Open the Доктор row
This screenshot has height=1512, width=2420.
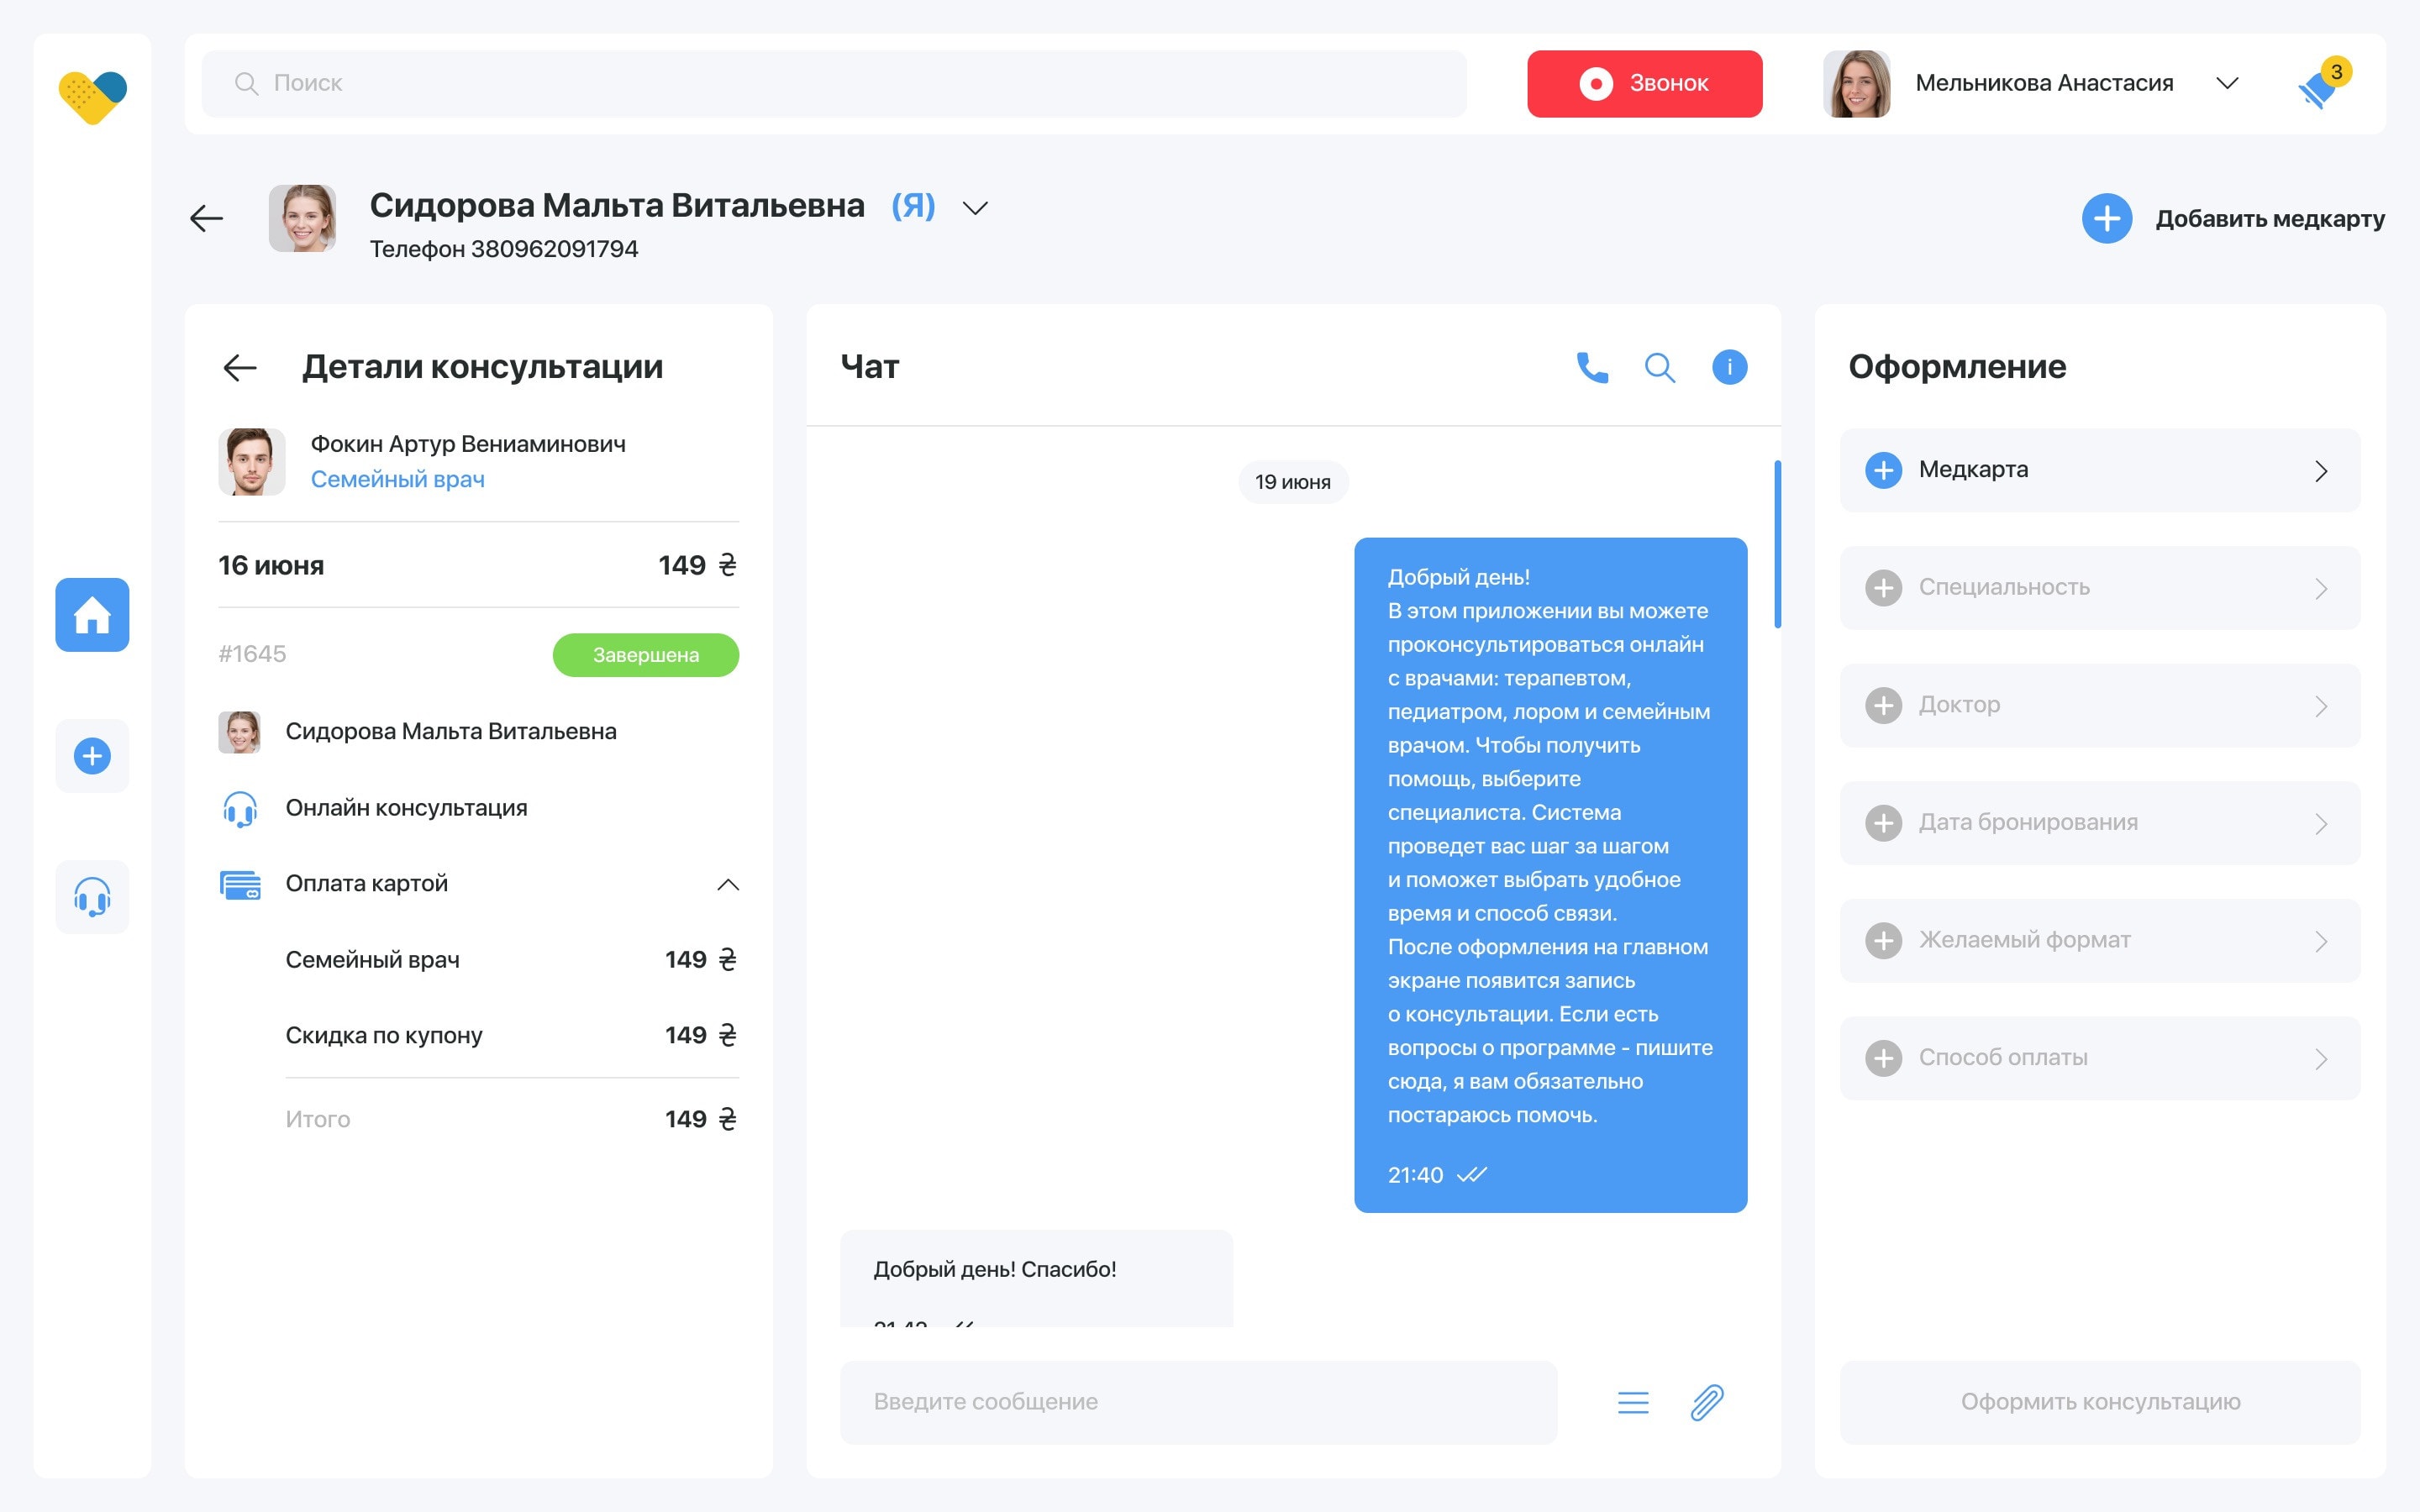pyautogui.click(x=2100, y=705)
